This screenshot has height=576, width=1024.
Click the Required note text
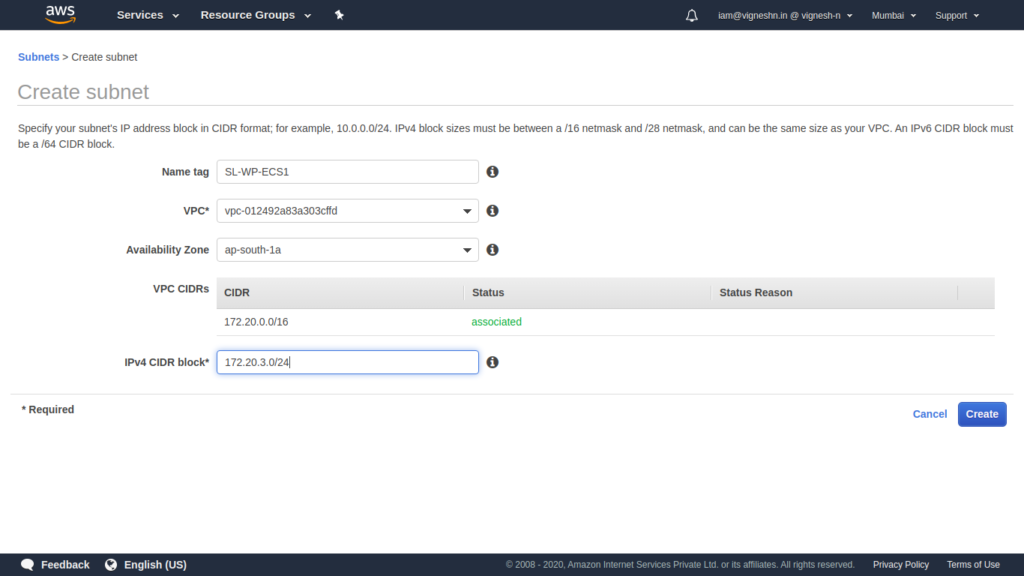[x=48, y=409]
